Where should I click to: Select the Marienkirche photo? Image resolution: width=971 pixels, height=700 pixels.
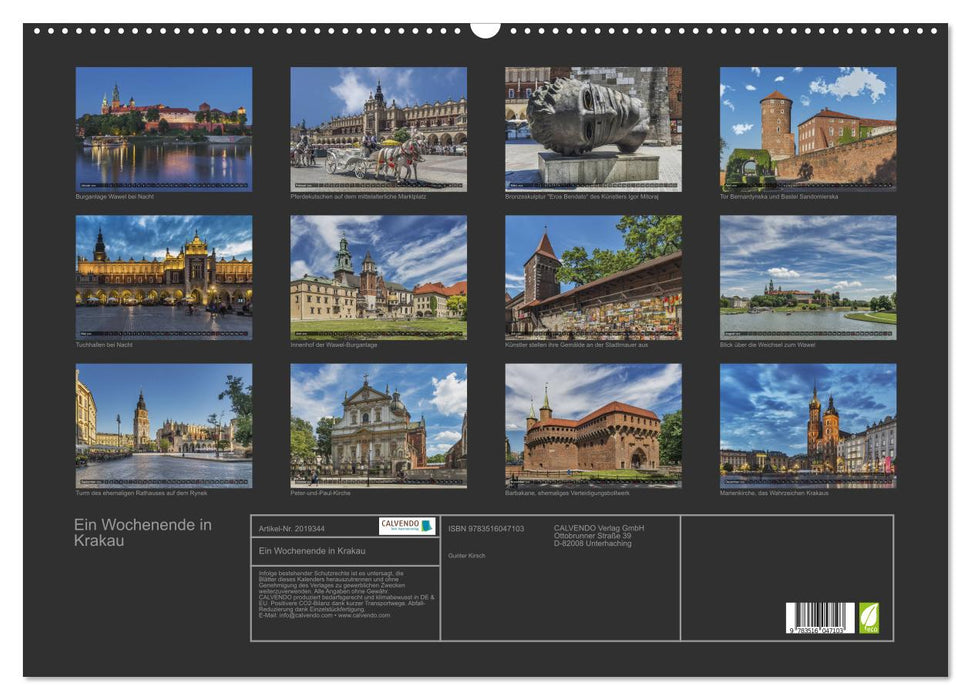(x=808, y=425)
